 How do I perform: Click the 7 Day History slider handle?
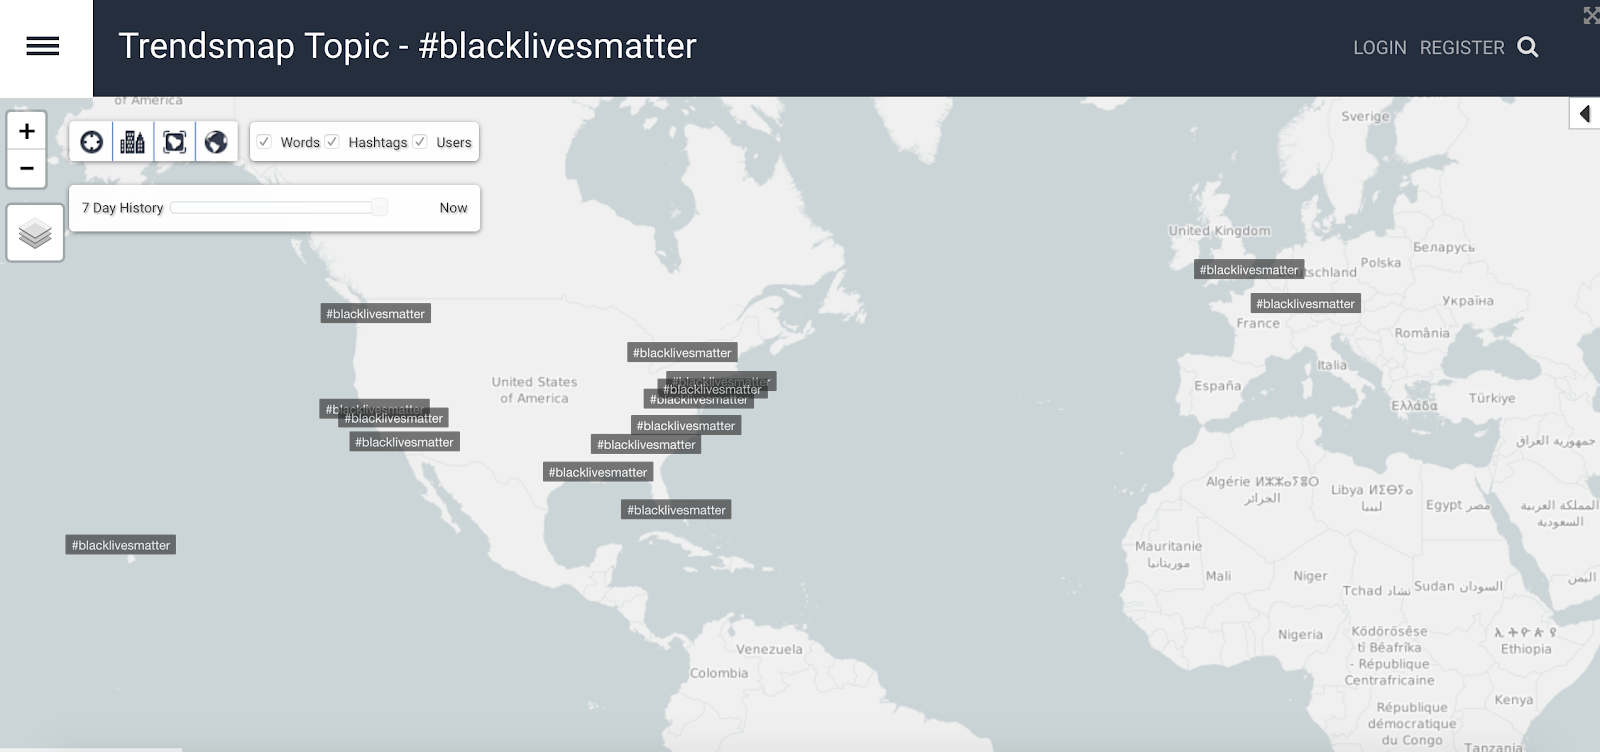tap(380, 207)
